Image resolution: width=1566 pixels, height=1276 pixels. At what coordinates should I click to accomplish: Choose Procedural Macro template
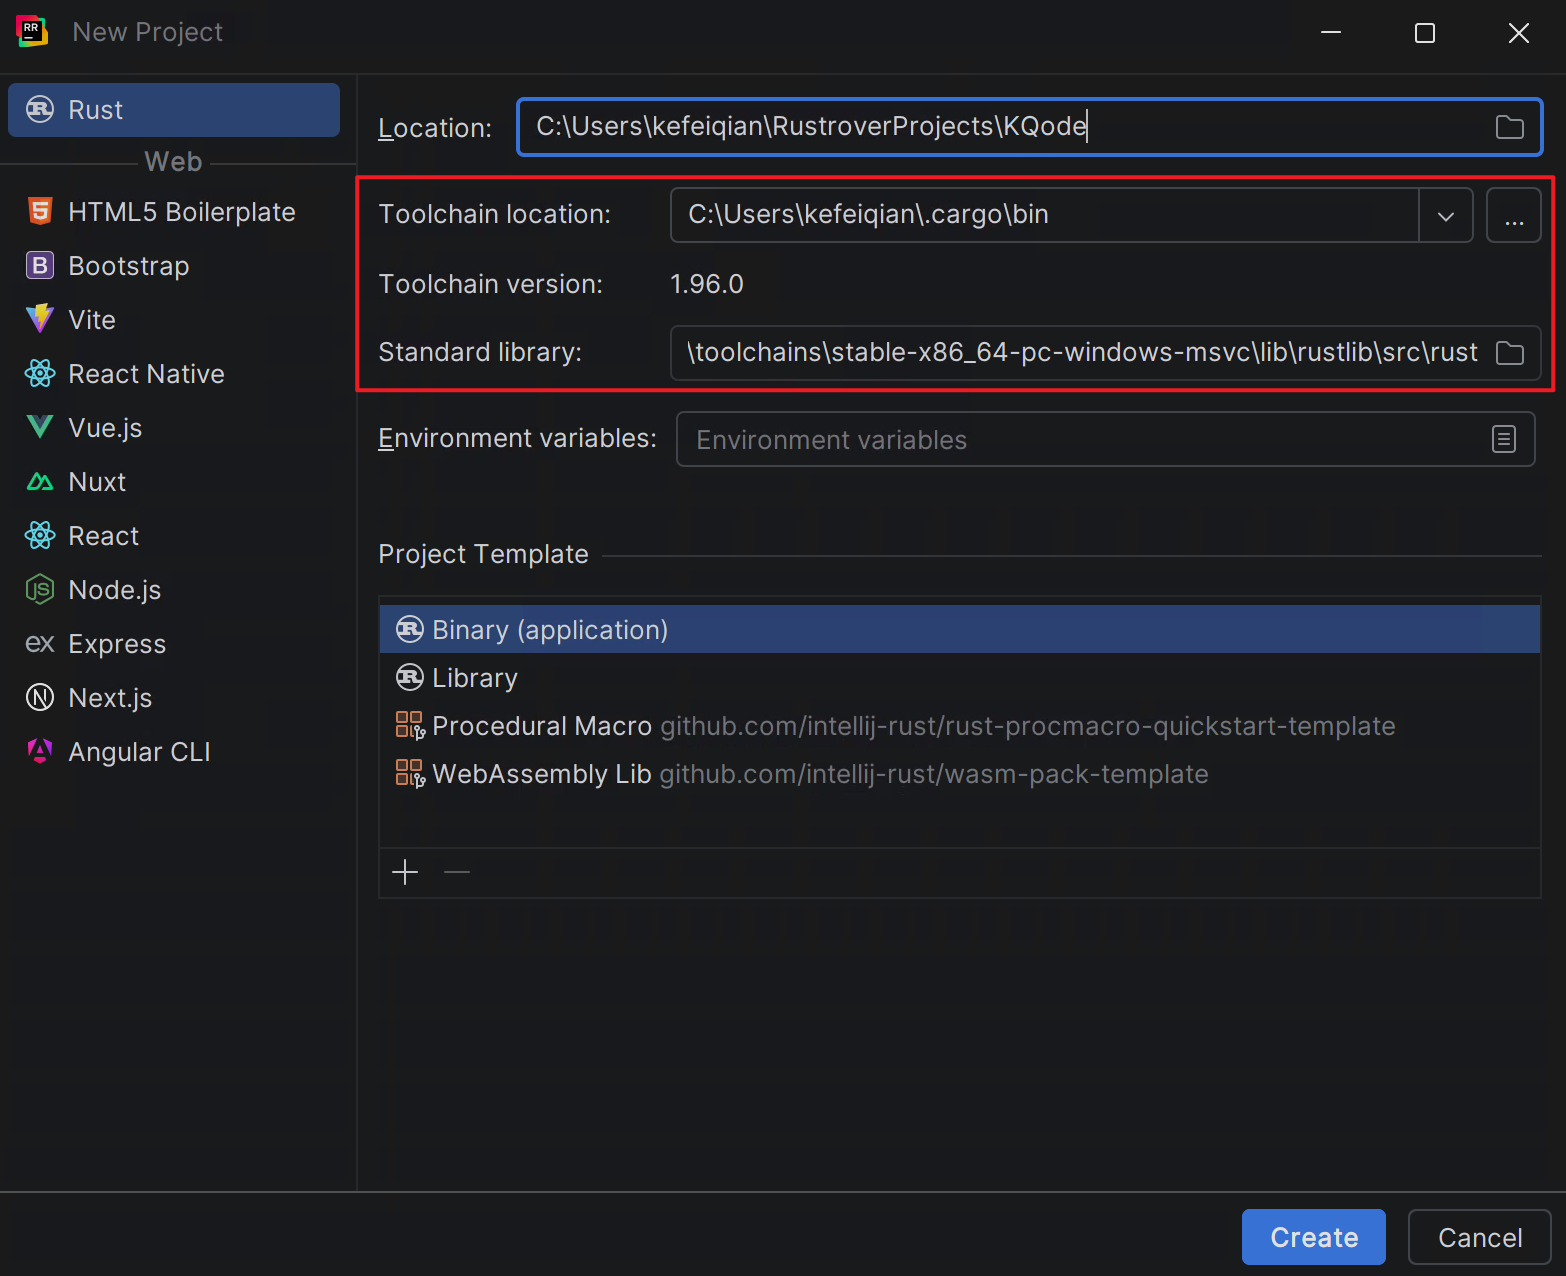pos(960,725)
